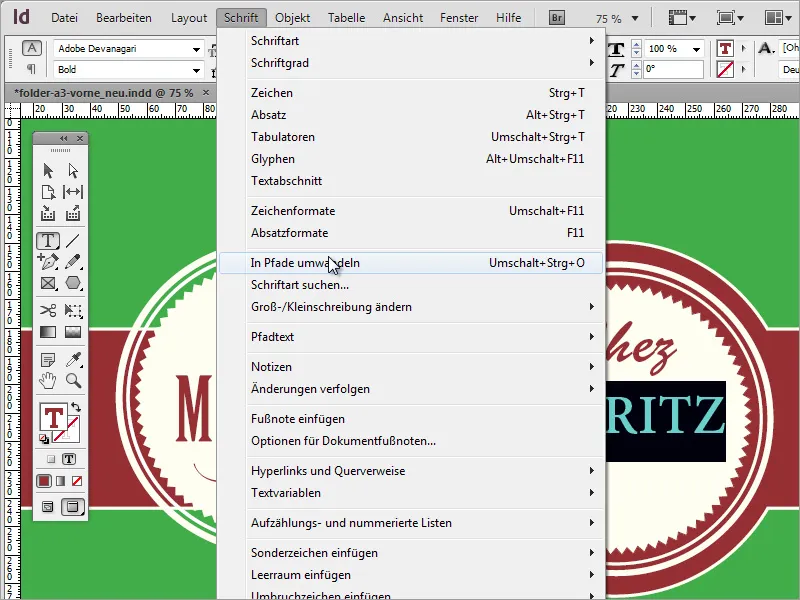
Task: Select the Rectangle Frame tool
Action: tap(48, 283)
